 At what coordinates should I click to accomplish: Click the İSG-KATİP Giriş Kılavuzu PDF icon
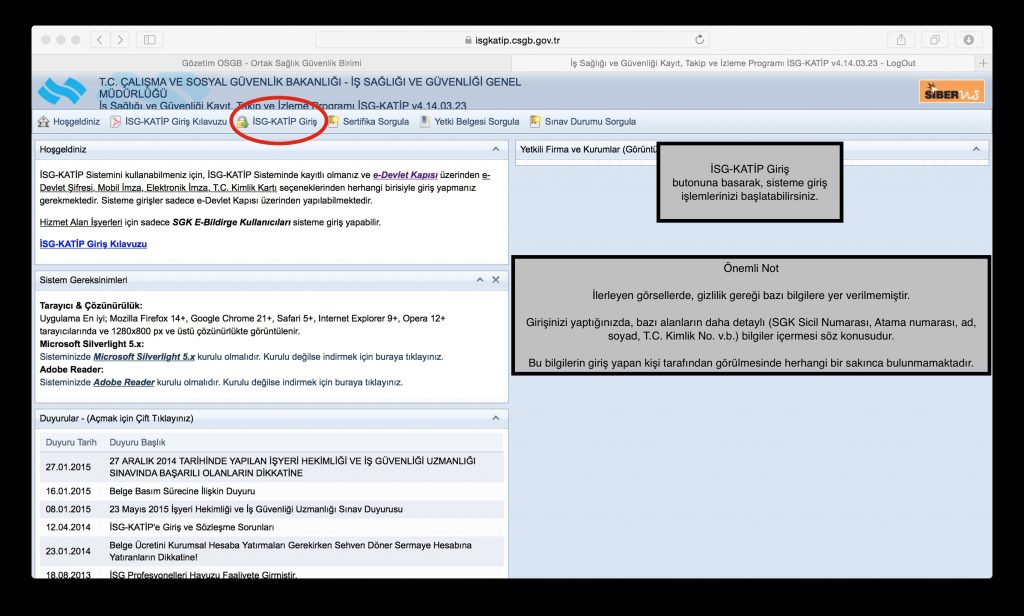[x=116, y=122]
